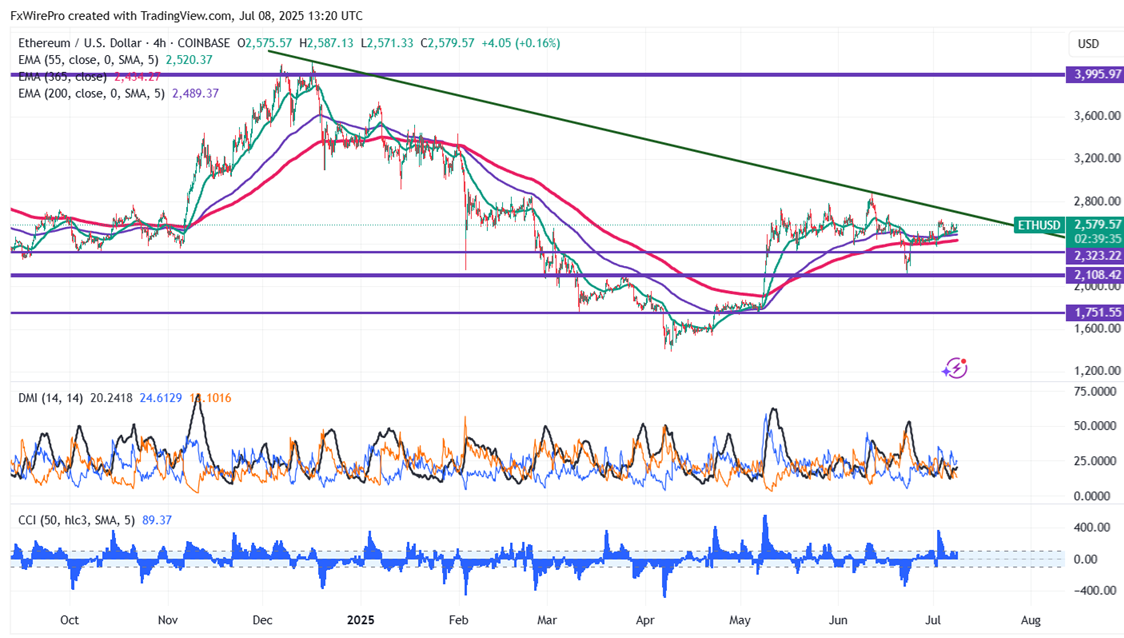Click the 2,800.00 price axis tick
The height and width of the screenshot is (638, 1124).
click(x=1097, y=201)
